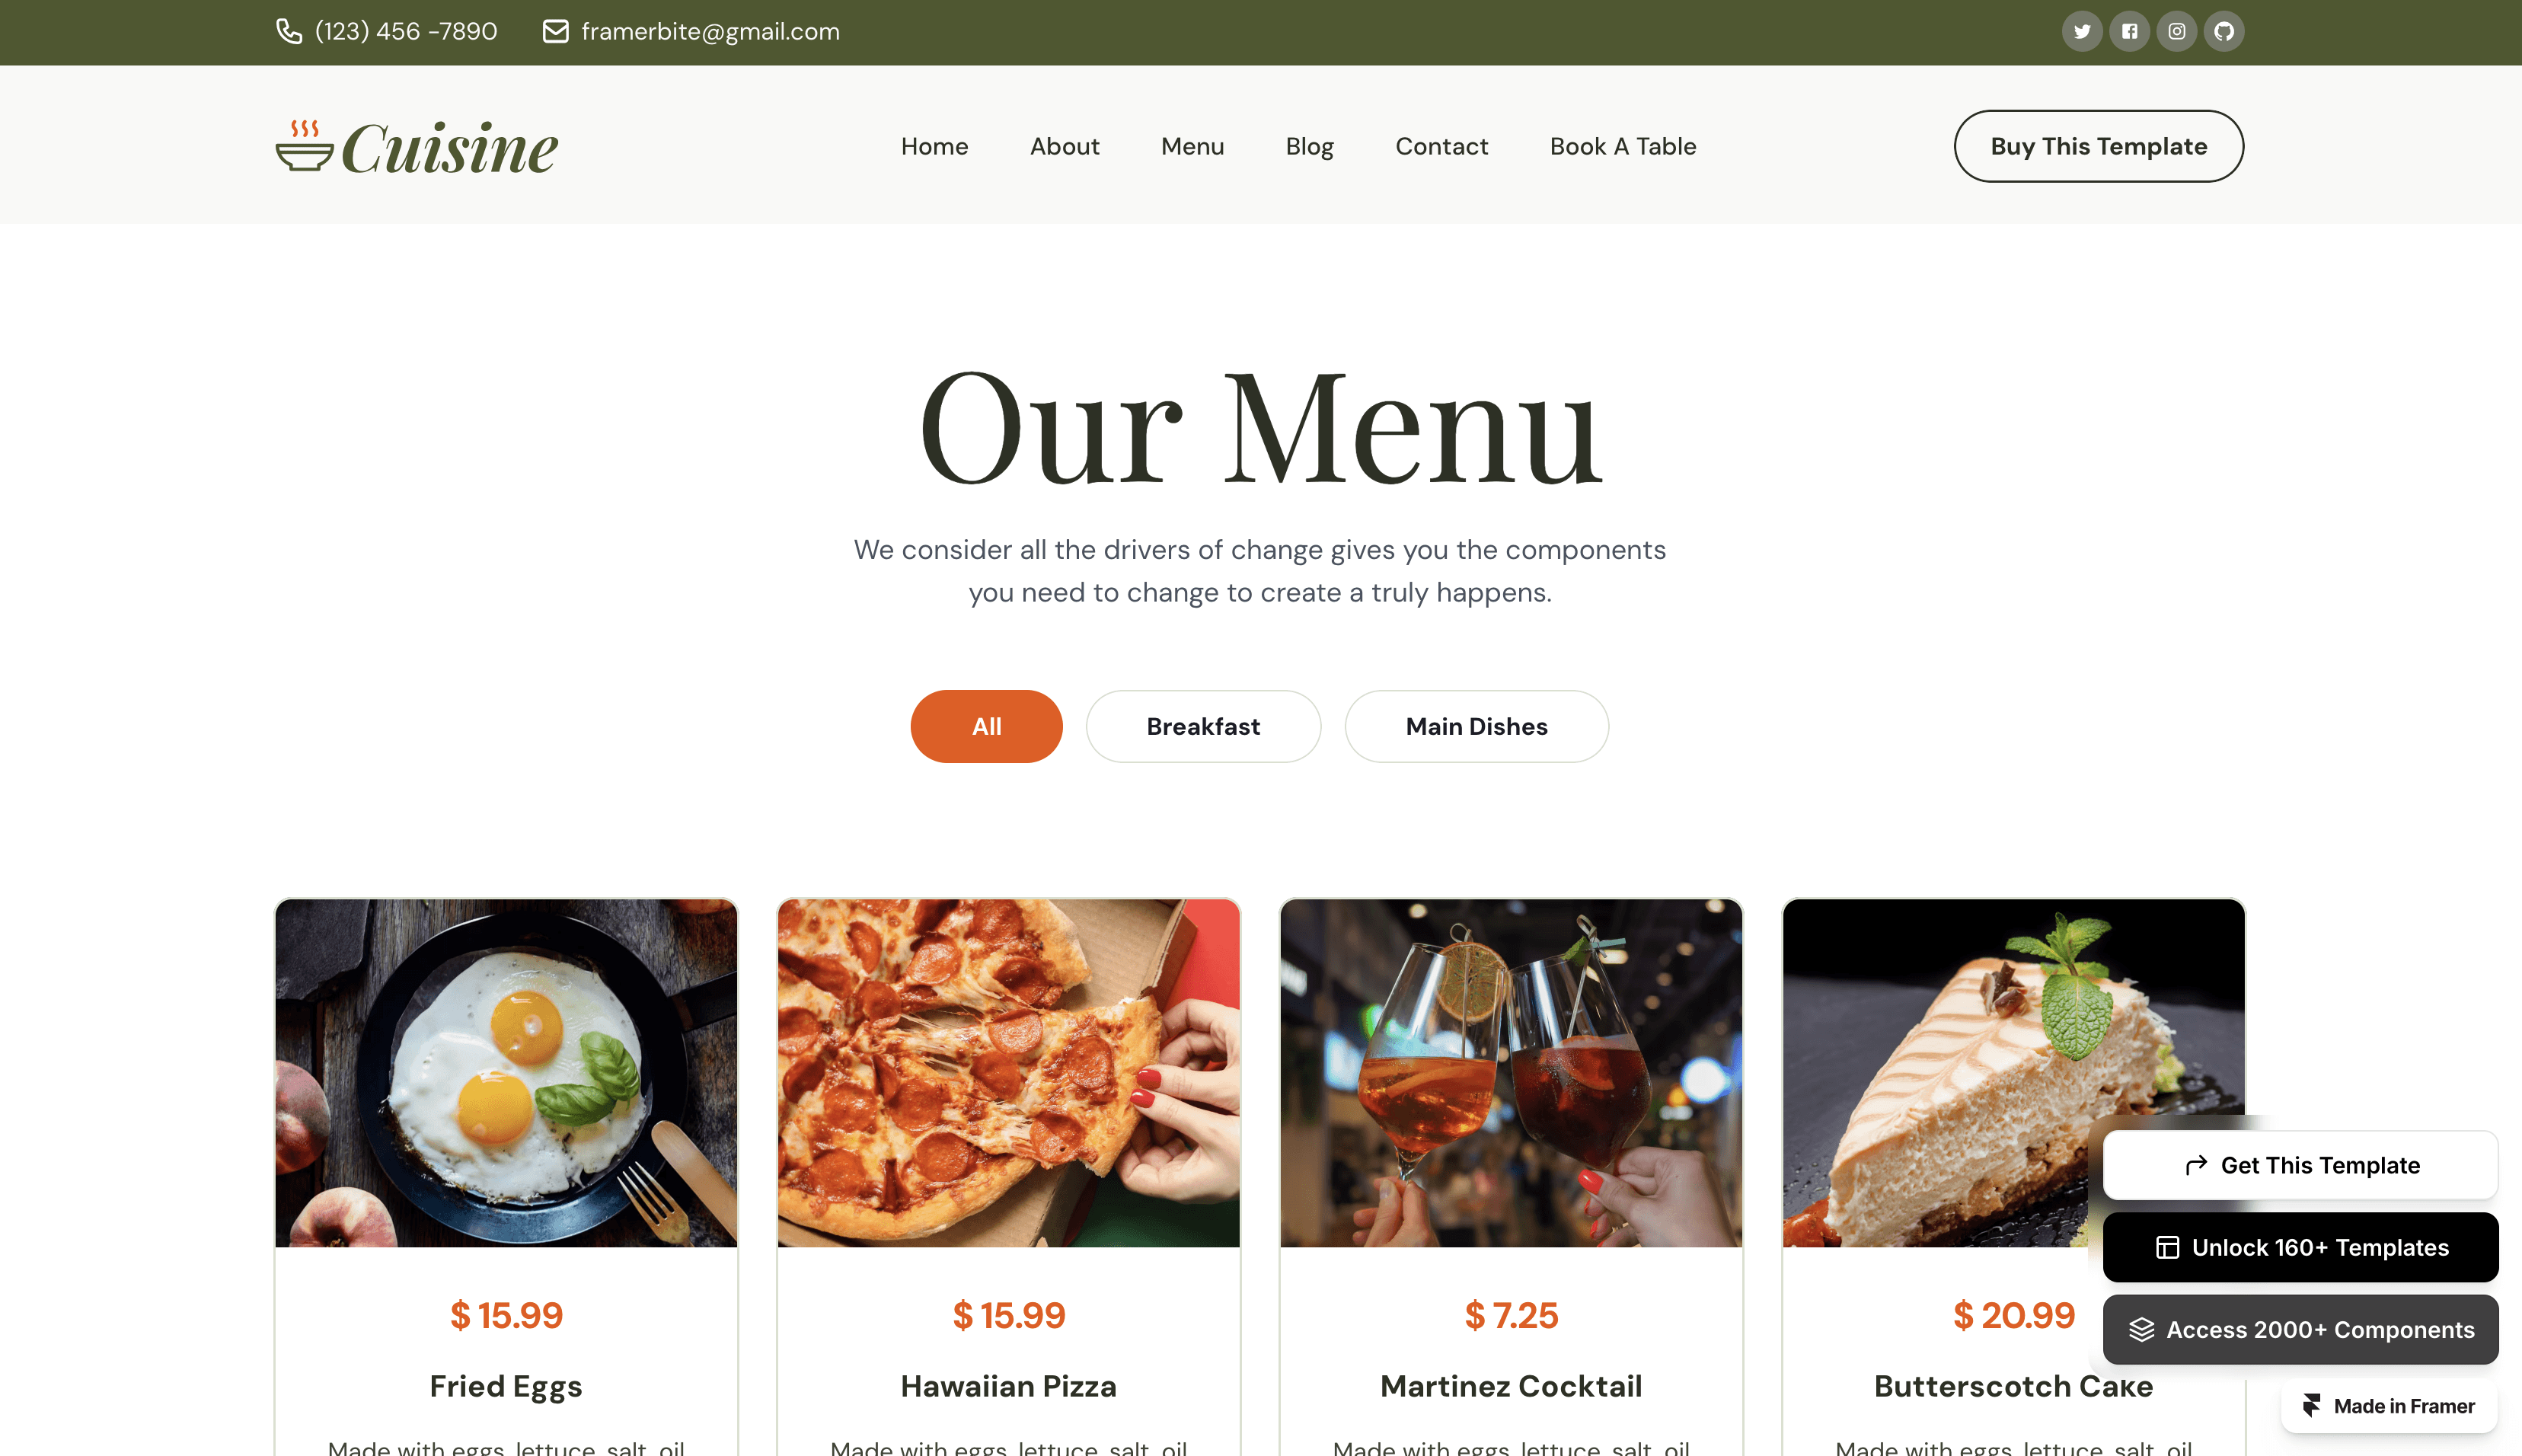Click the envelope email icon
This screenshot has width=2522, height=1456.
click(555, 31)
